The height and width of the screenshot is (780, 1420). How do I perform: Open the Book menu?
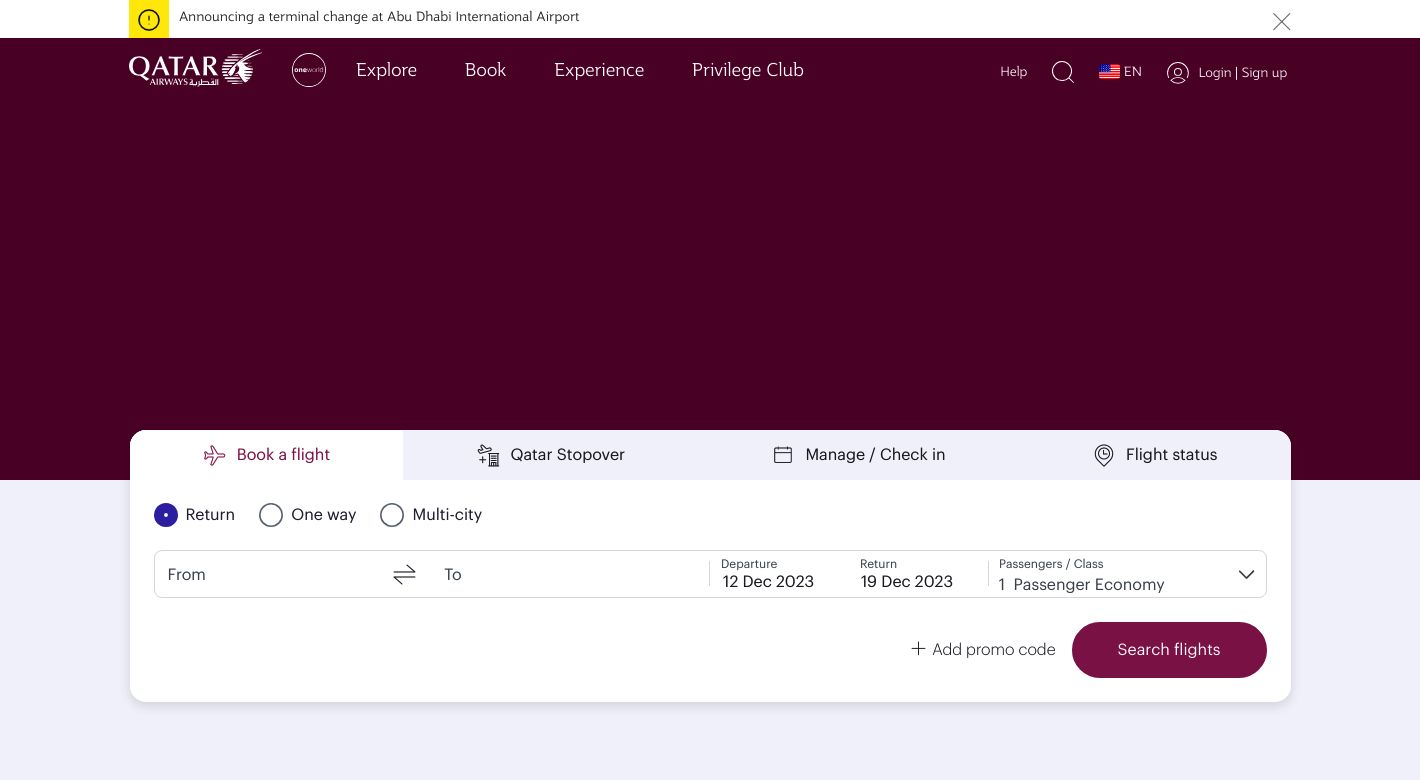485,70
